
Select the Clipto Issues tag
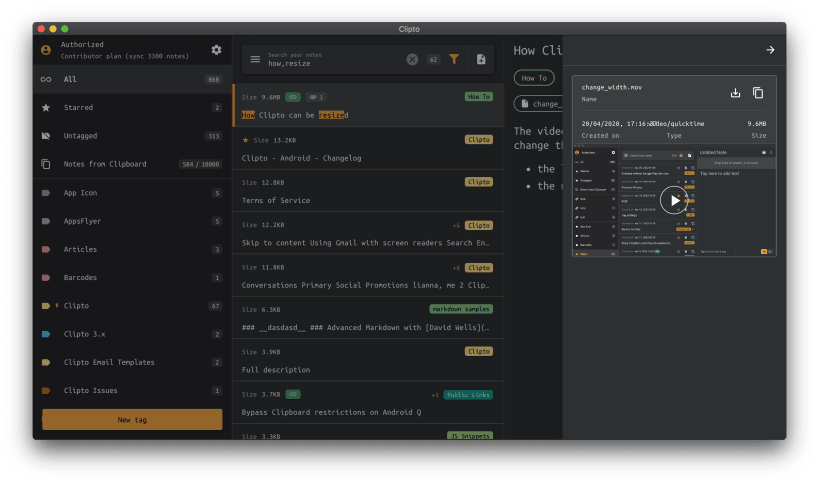[133, 391]
